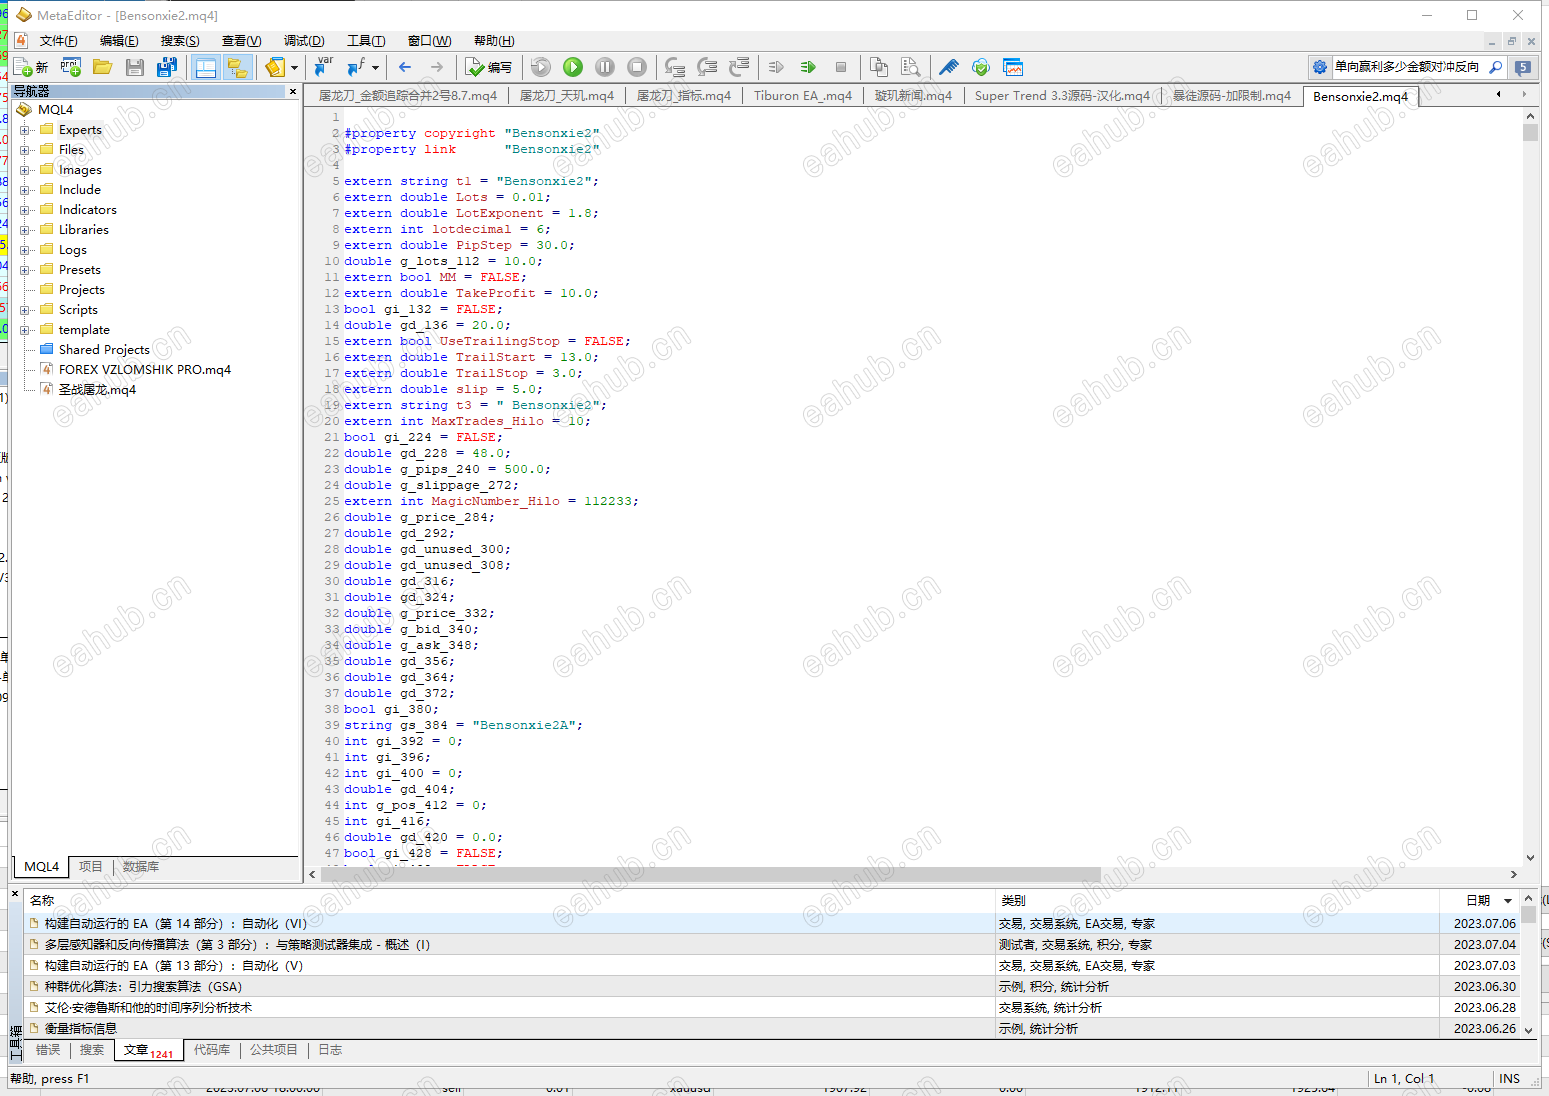Click the go to variable (var) icon
Screen dimensions: 1549x1096
point(324,67)
